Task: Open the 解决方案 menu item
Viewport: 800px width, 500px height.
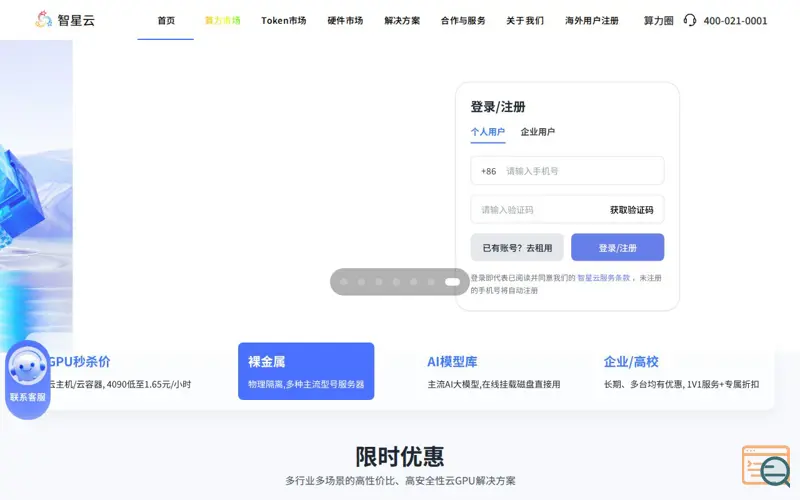Action: [x=402, y=20]
